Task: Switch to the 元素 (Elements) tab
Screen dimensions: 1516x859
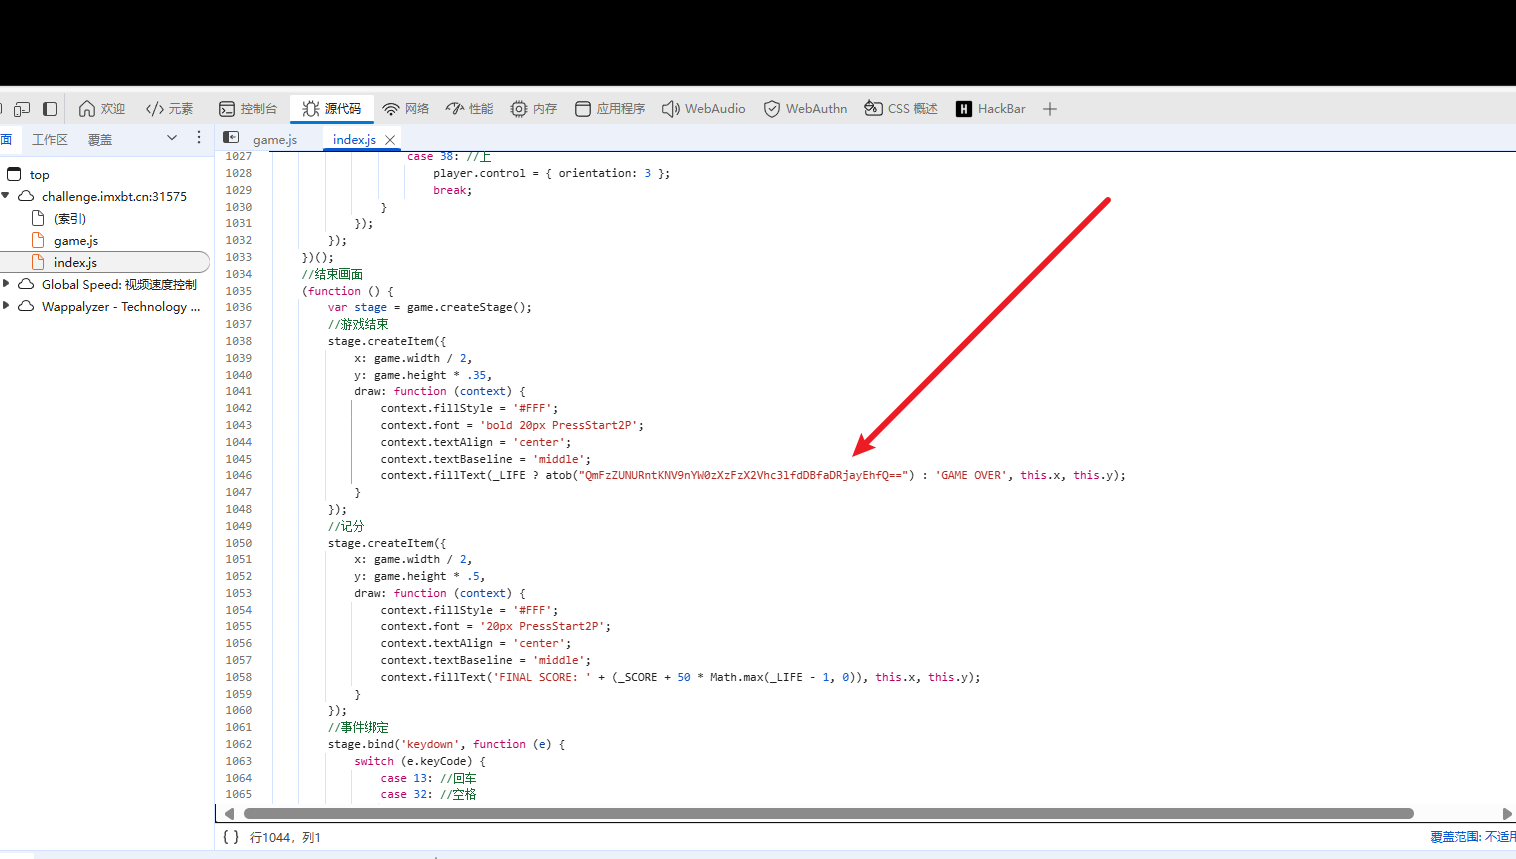Action: (x=169, y=109)
